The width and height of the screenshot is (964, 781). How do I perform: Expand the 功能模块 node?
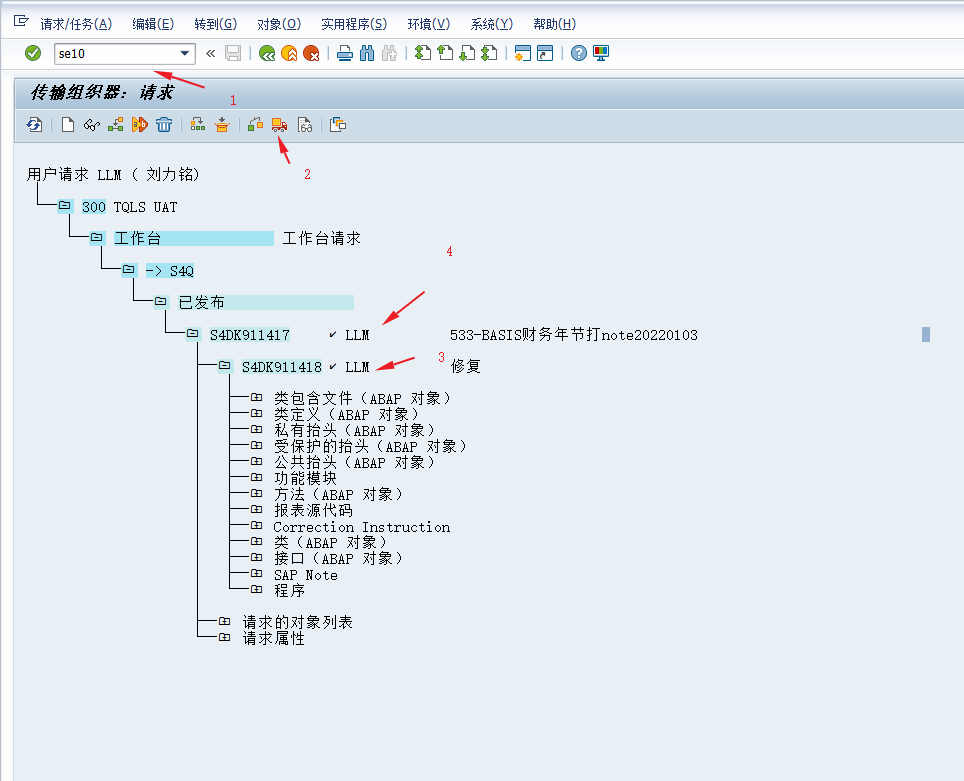257,478
